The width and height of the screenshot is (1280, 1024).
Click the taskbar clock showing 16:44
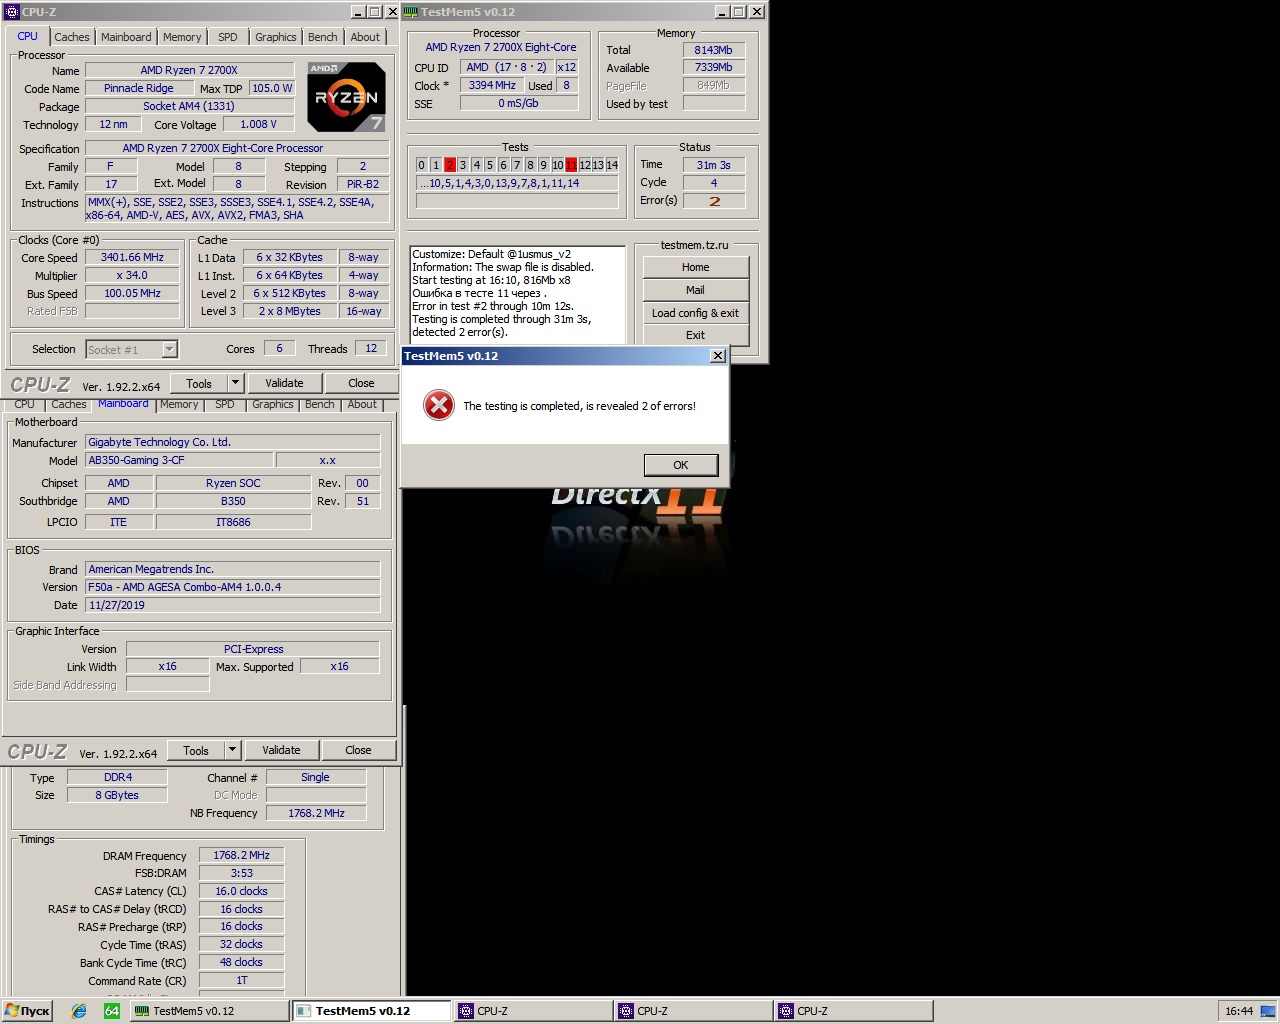(1239, 1011)
